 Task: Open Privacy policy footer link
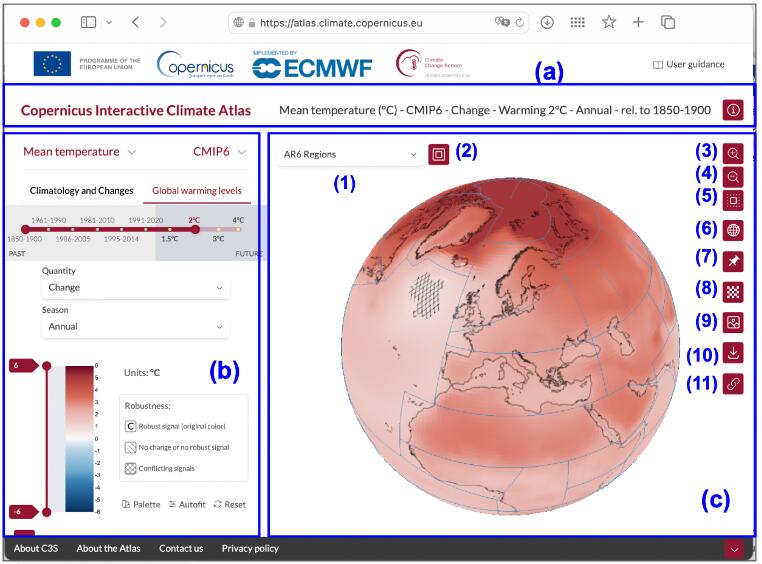[x=250, y=548]
